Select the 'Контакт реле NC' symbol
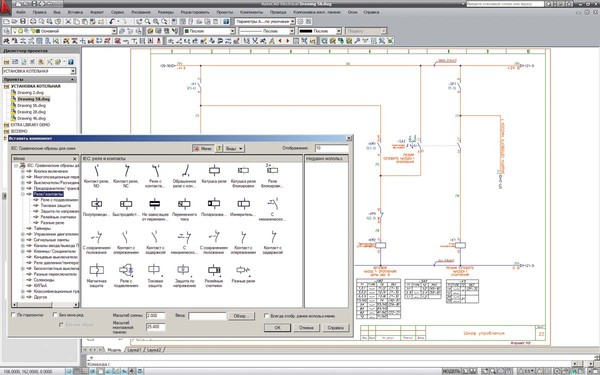 click(126, 175)
